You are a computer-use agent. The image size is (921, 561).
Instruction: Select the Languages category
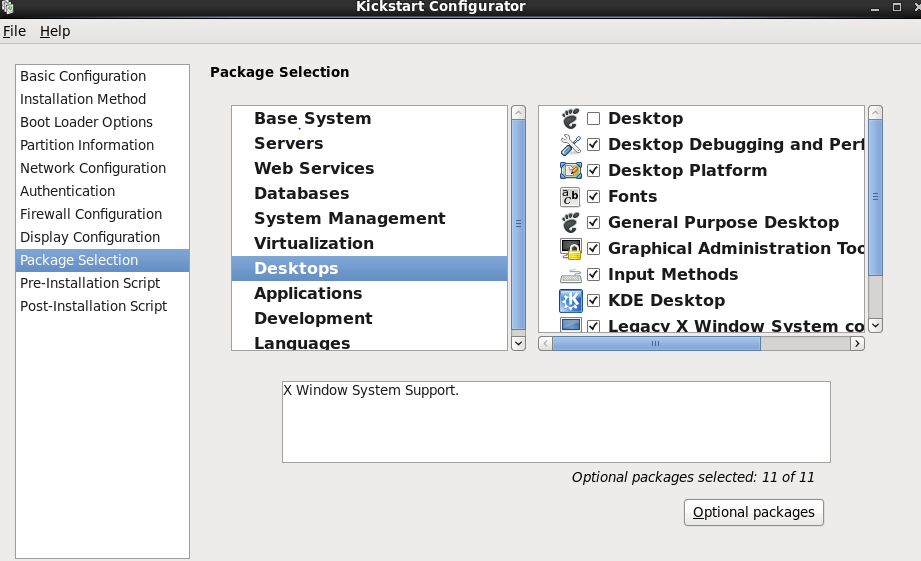pyautogui.click(x=369, y=341)
